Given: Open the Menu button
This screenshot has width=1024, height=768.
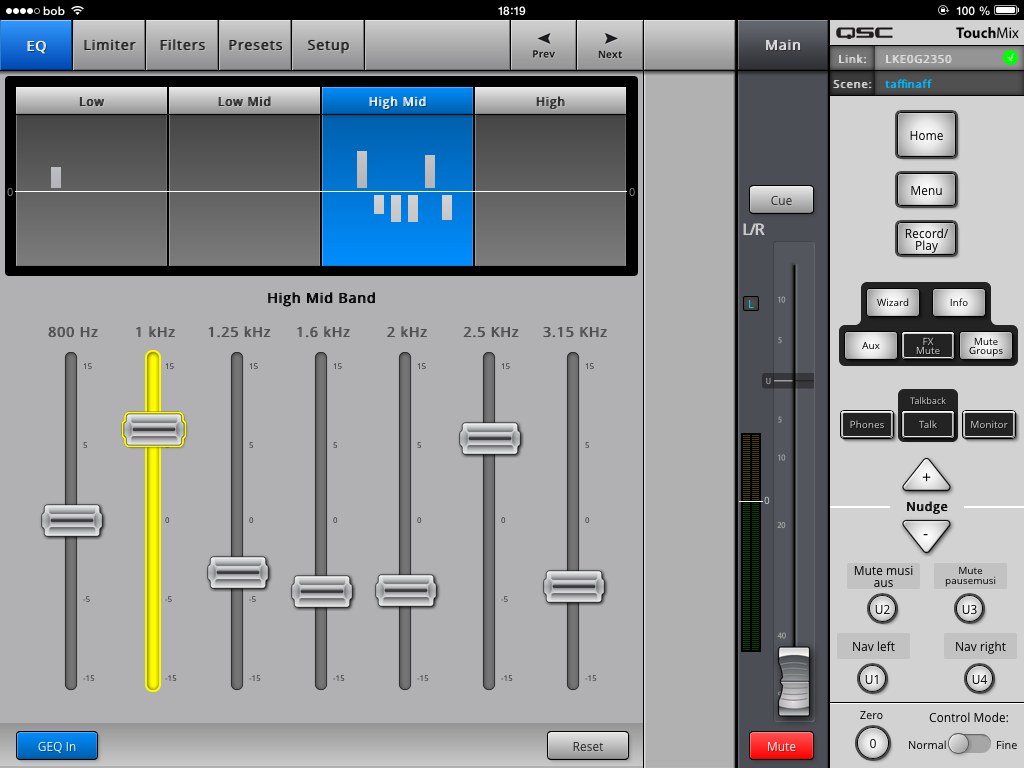Looking at the screenshot, I should click(x=926, y=190).
